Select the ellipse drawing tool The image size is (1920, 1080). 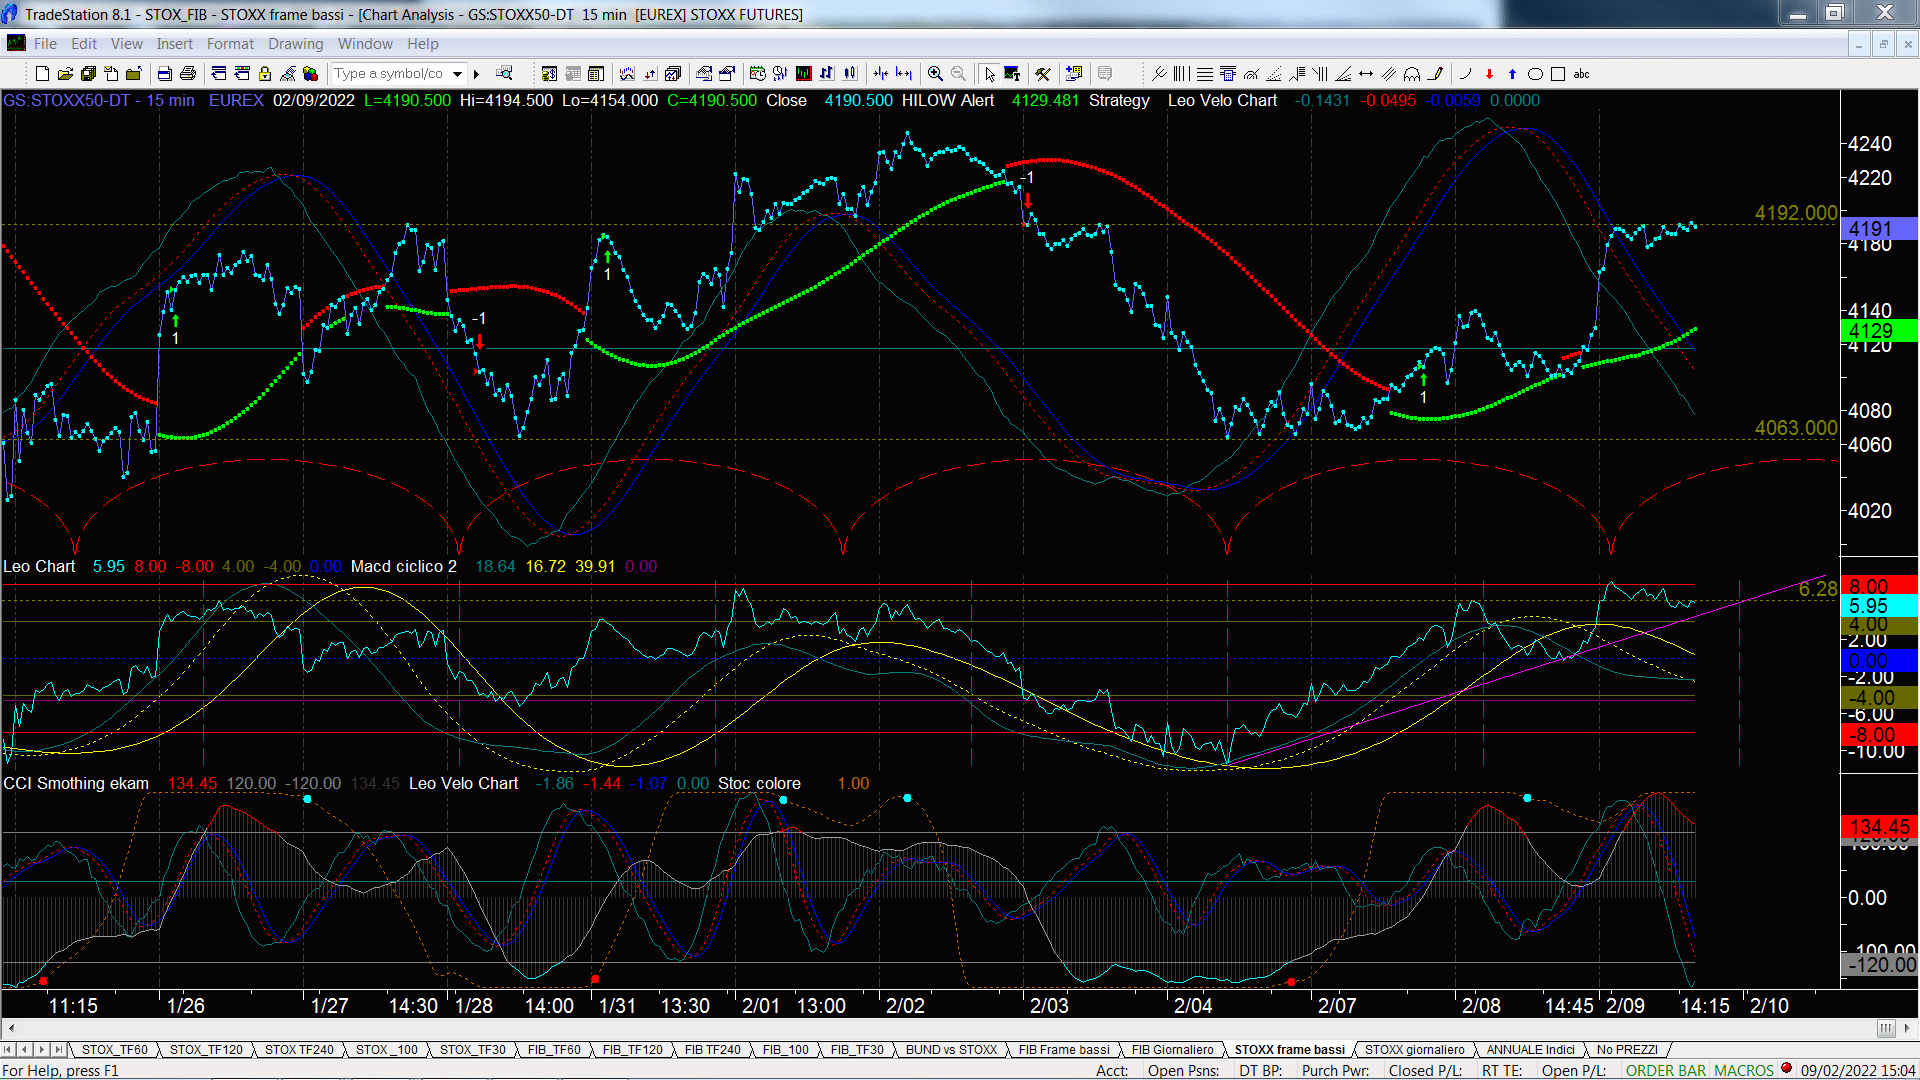click(x=1535, y=74)
